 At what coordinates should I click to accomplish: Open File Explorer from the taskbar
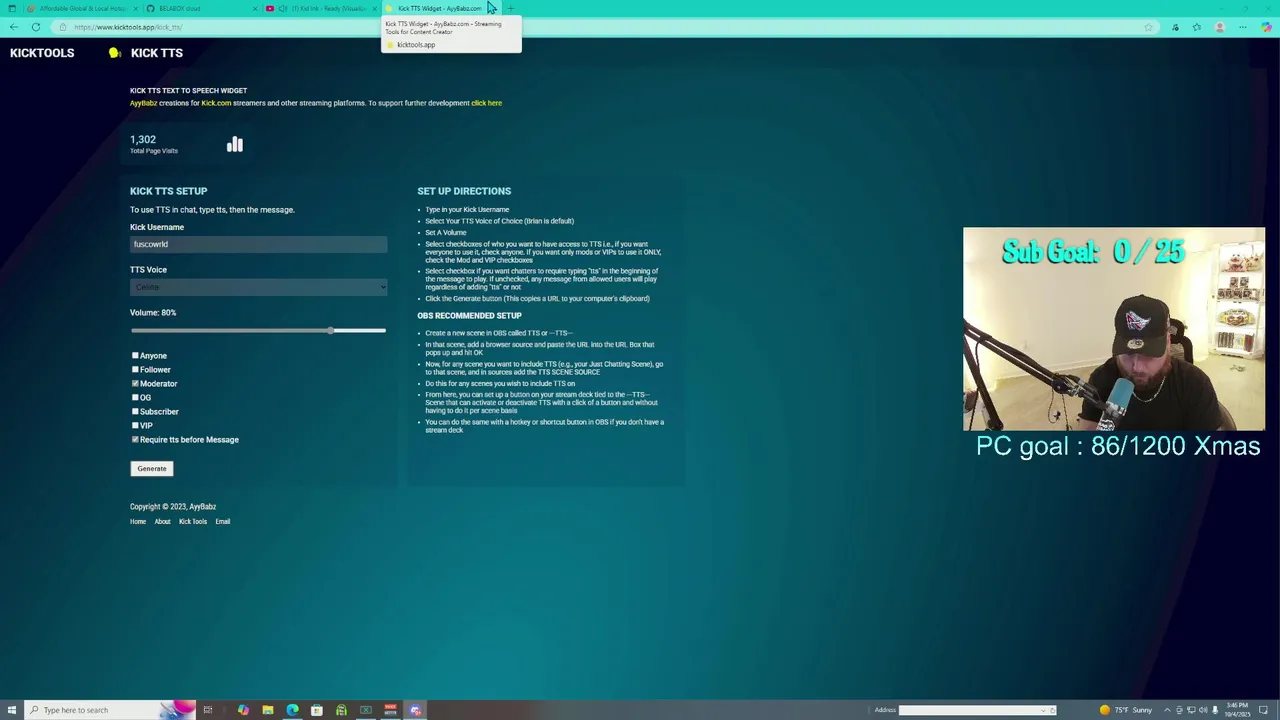point(268,710)
